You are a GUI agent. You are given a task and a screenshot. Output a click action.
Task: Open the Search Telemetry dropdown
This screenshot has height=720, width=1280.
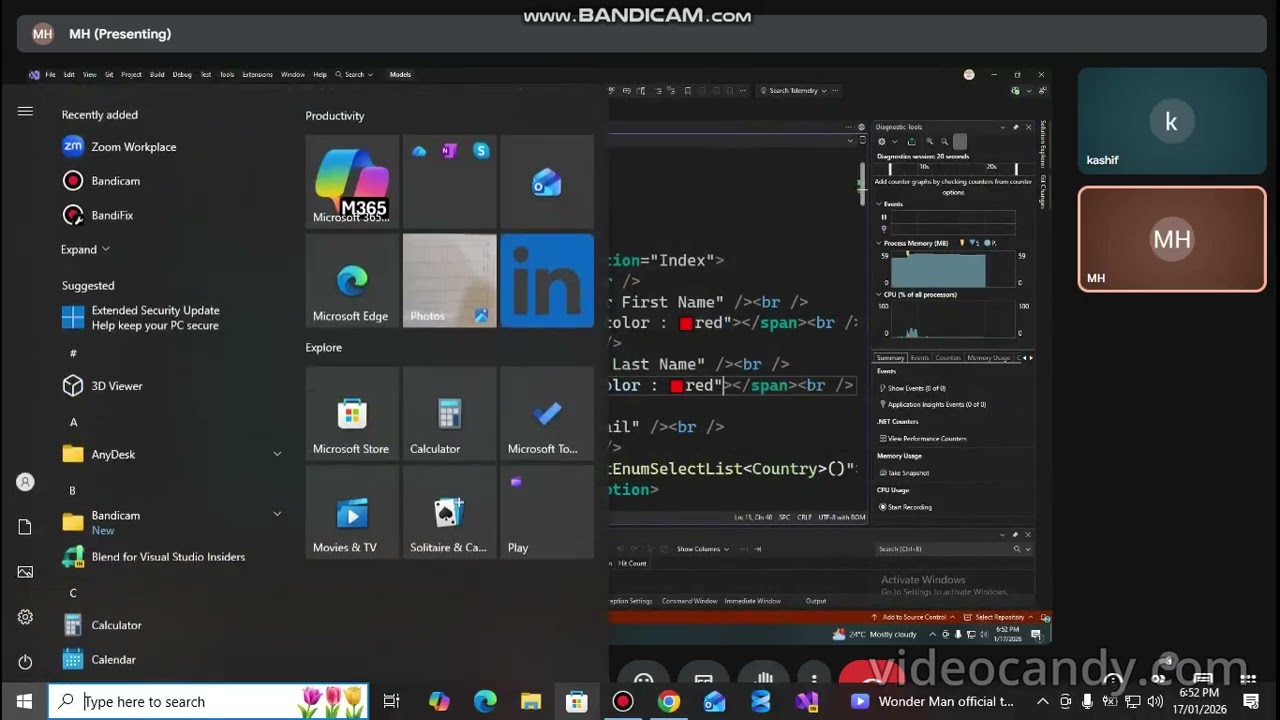click(x=796, y=90)
